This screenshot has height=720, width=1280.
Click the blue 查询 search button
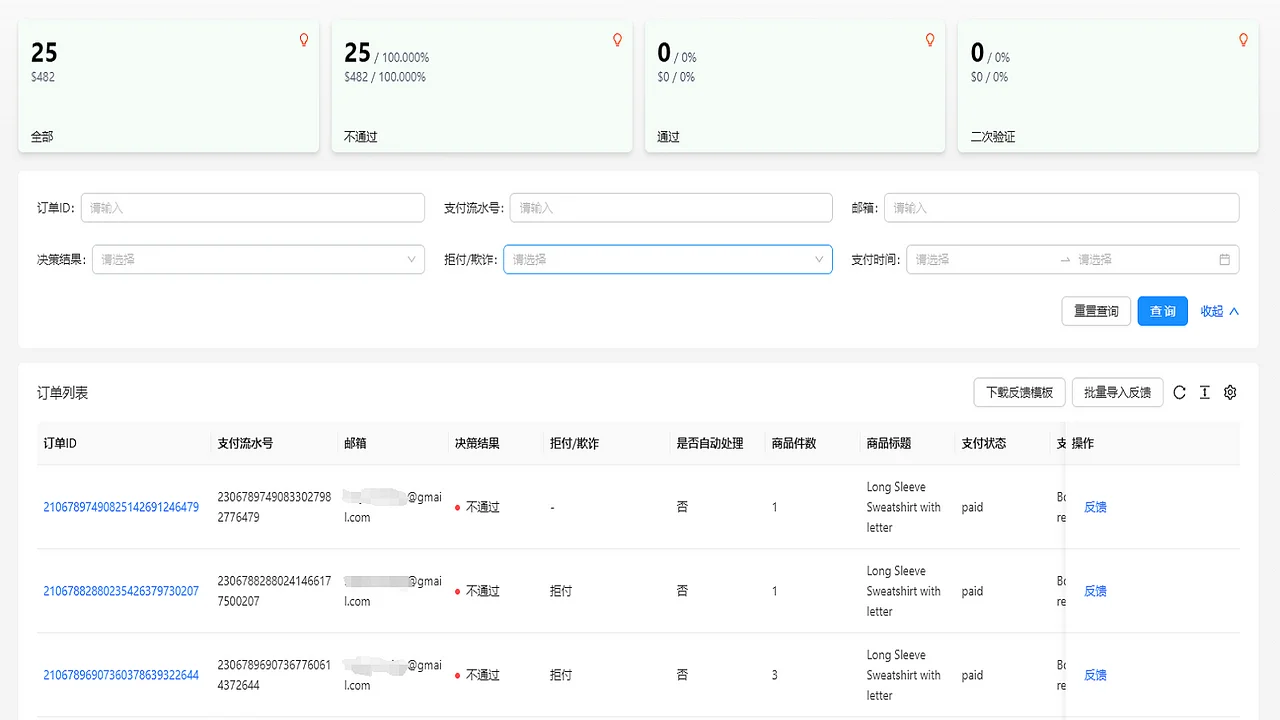1162,311
